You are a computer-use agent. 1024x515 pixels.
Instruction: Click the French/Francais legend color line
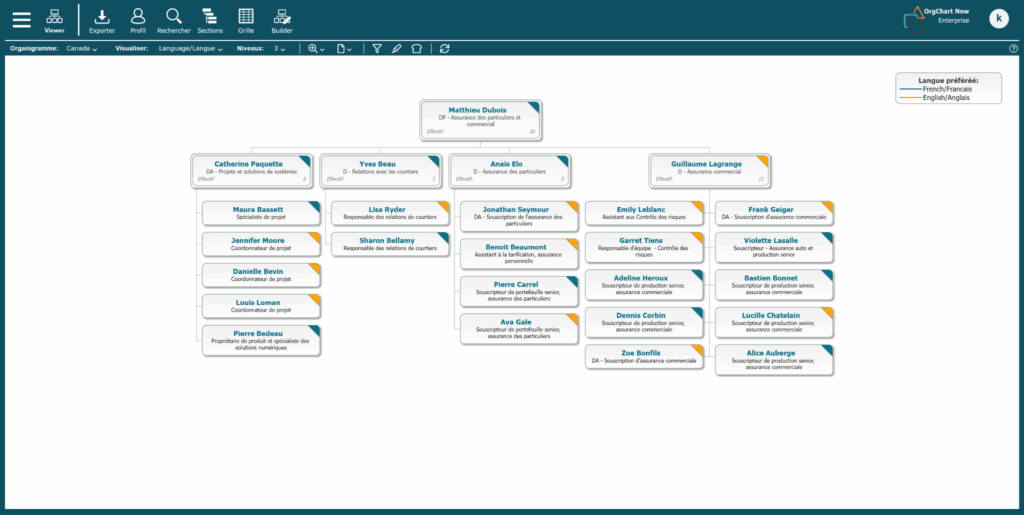pyautogui.click(x=910, y=89)
